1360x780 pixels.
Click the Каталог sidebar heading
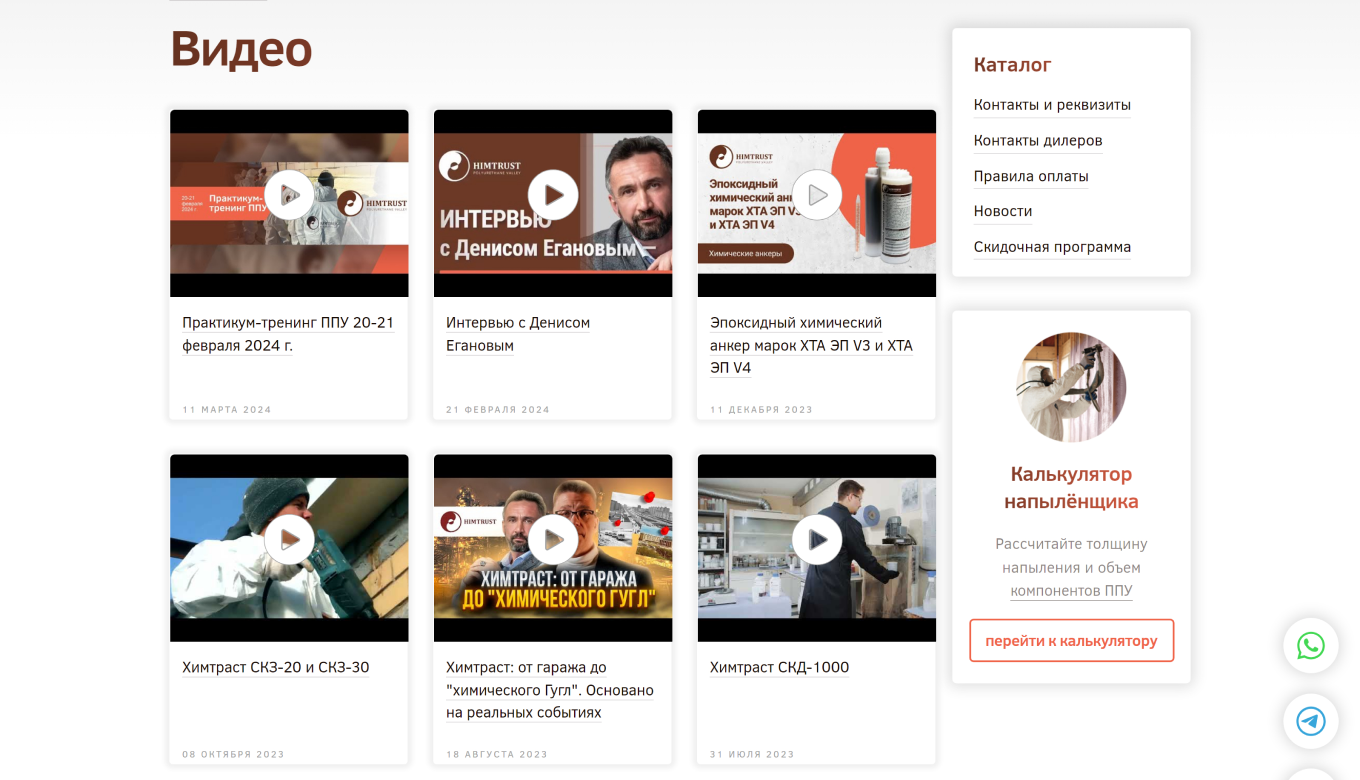pyautogui.click(x=1012, y=65)
